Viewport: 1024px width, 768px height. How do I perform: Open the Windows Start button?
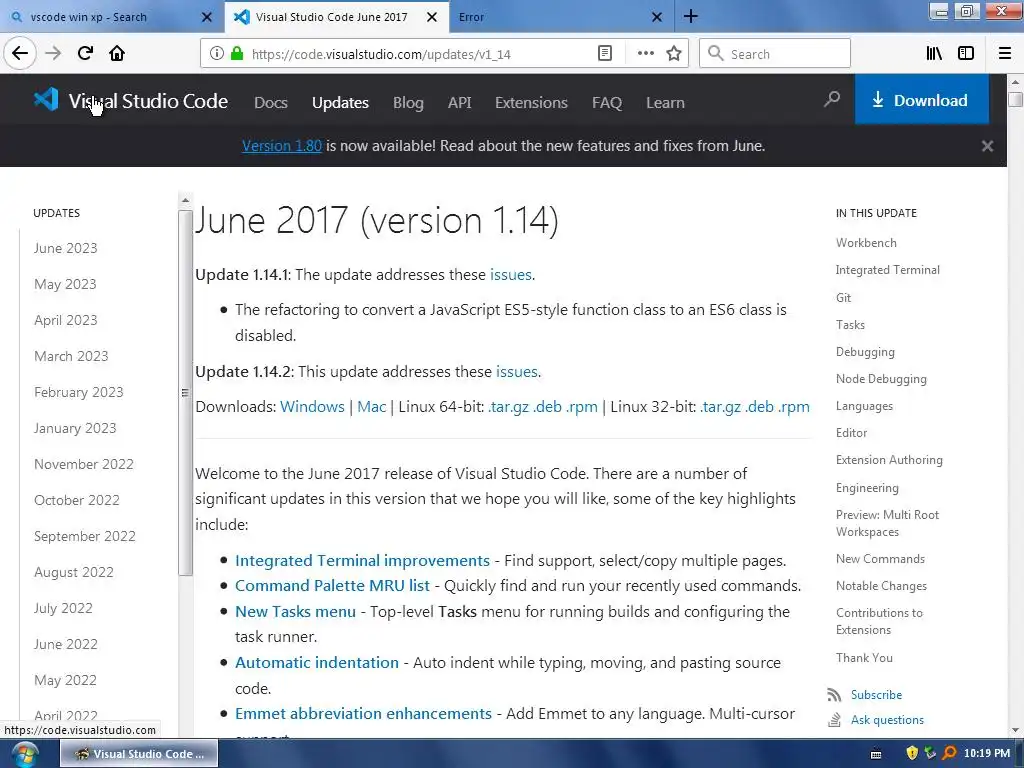(24, 755)
